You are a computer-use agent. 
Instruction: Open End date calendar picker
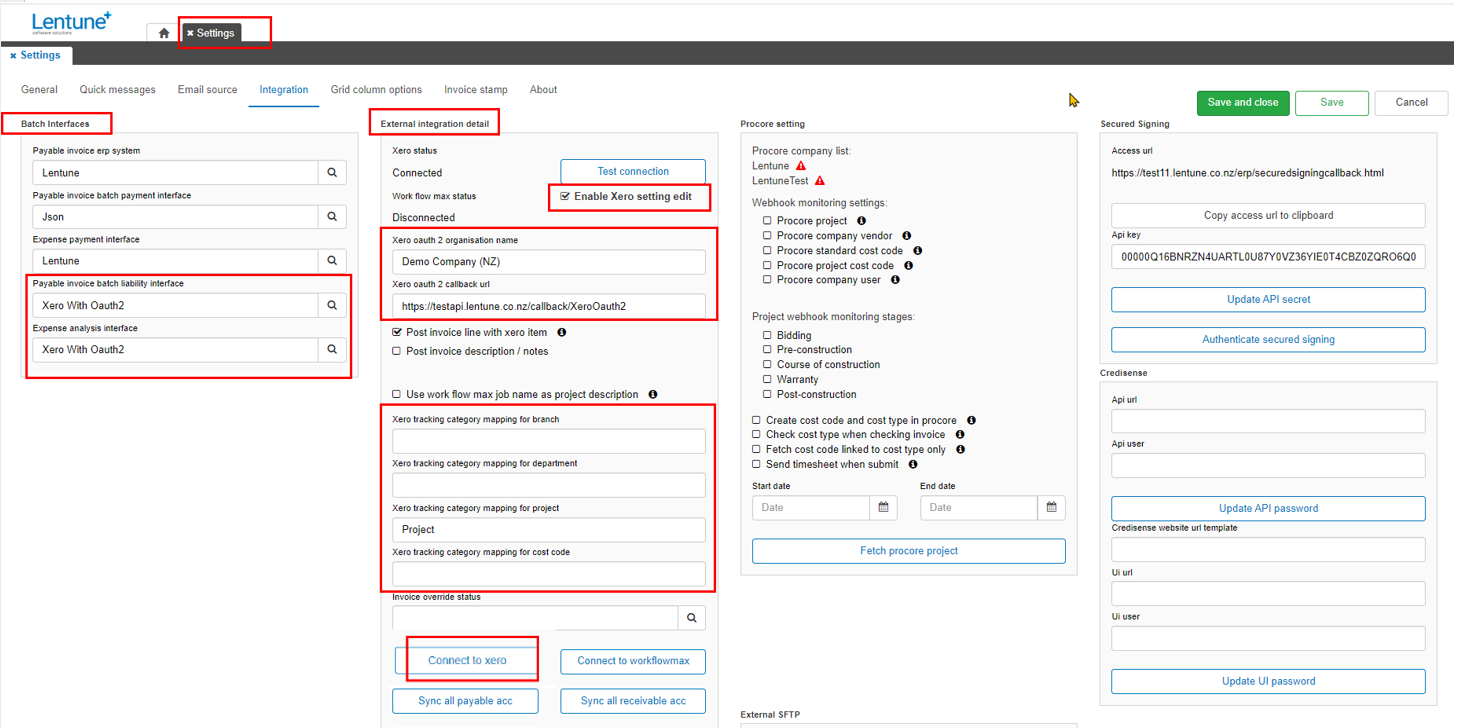[1051, 508]
